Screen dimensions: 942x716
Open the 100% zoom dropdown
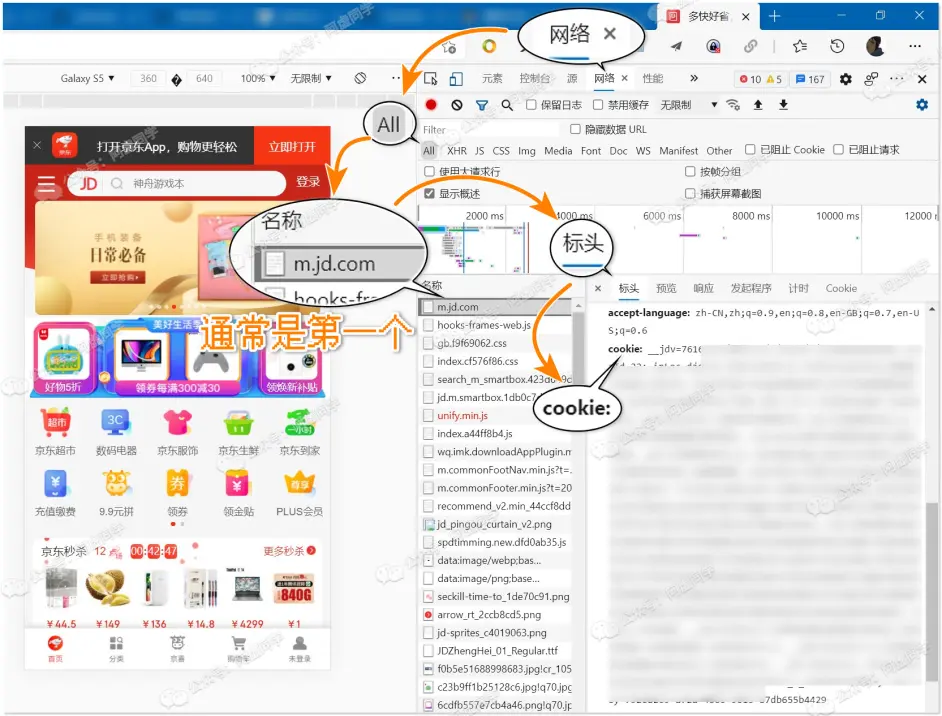(x=258, y=78)
